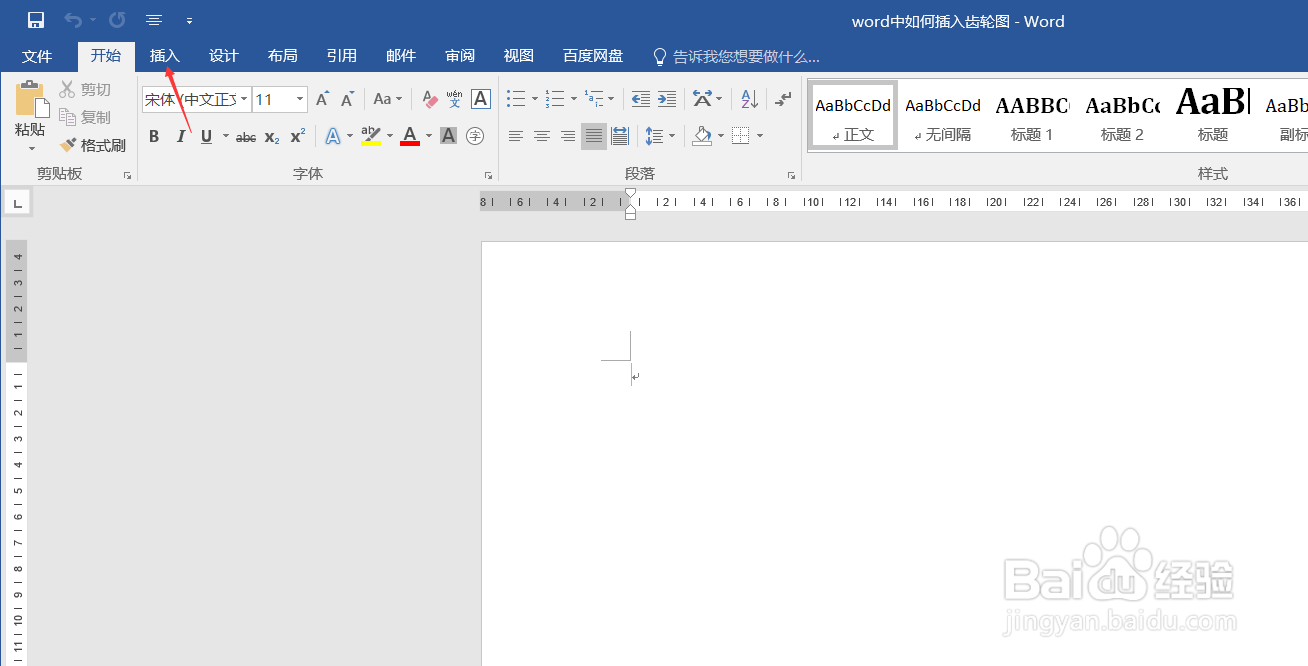Redo the previous action
Image resolution: width=1308 pixels, height=666 pixels.
(x=117, y=20)
